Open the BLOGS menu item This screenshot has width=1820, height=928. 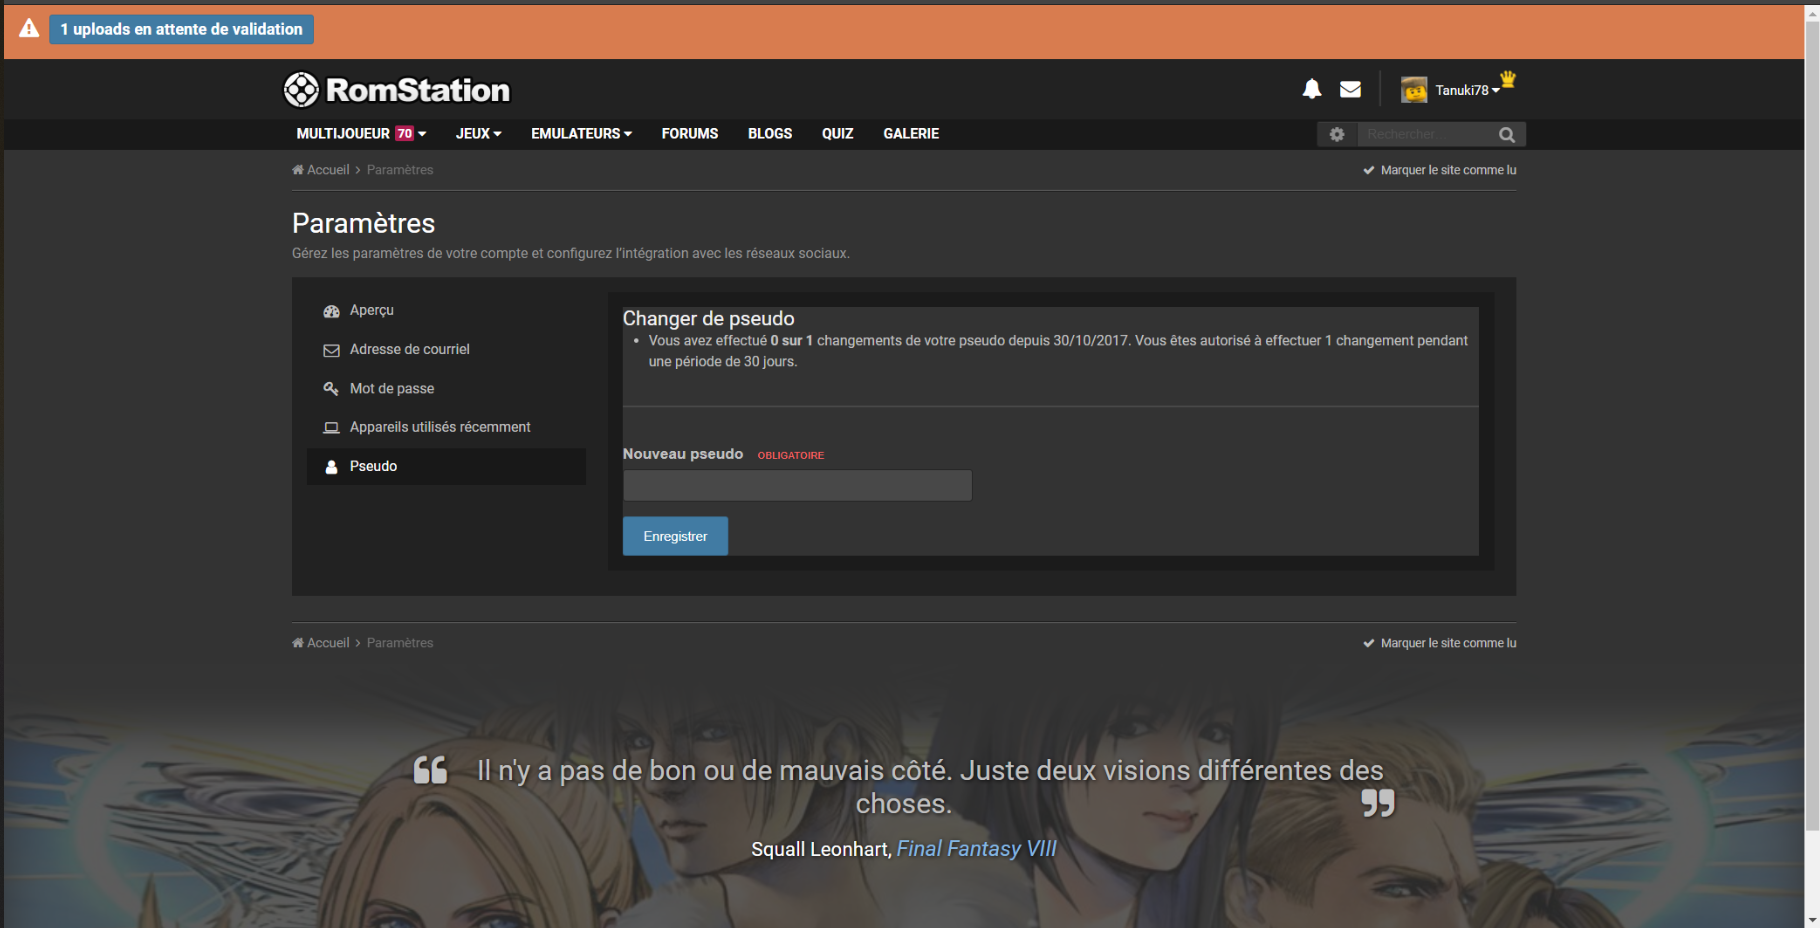pos(770,134)
